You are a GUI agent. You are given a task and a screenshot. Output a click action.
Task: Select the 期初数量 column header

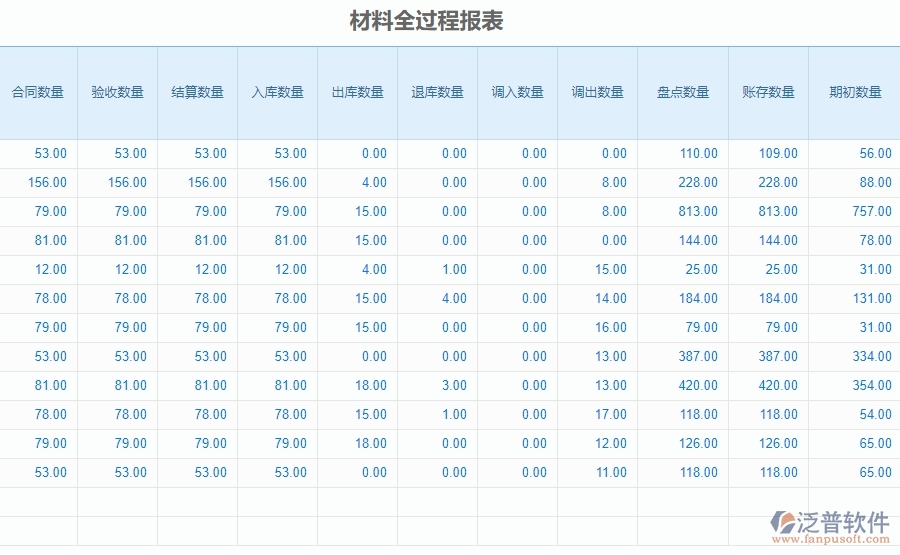[x=855, y=92]
